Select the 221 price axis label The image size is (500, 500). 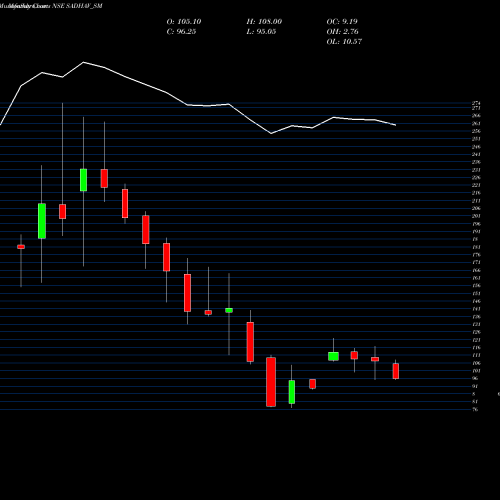[476, 185]
